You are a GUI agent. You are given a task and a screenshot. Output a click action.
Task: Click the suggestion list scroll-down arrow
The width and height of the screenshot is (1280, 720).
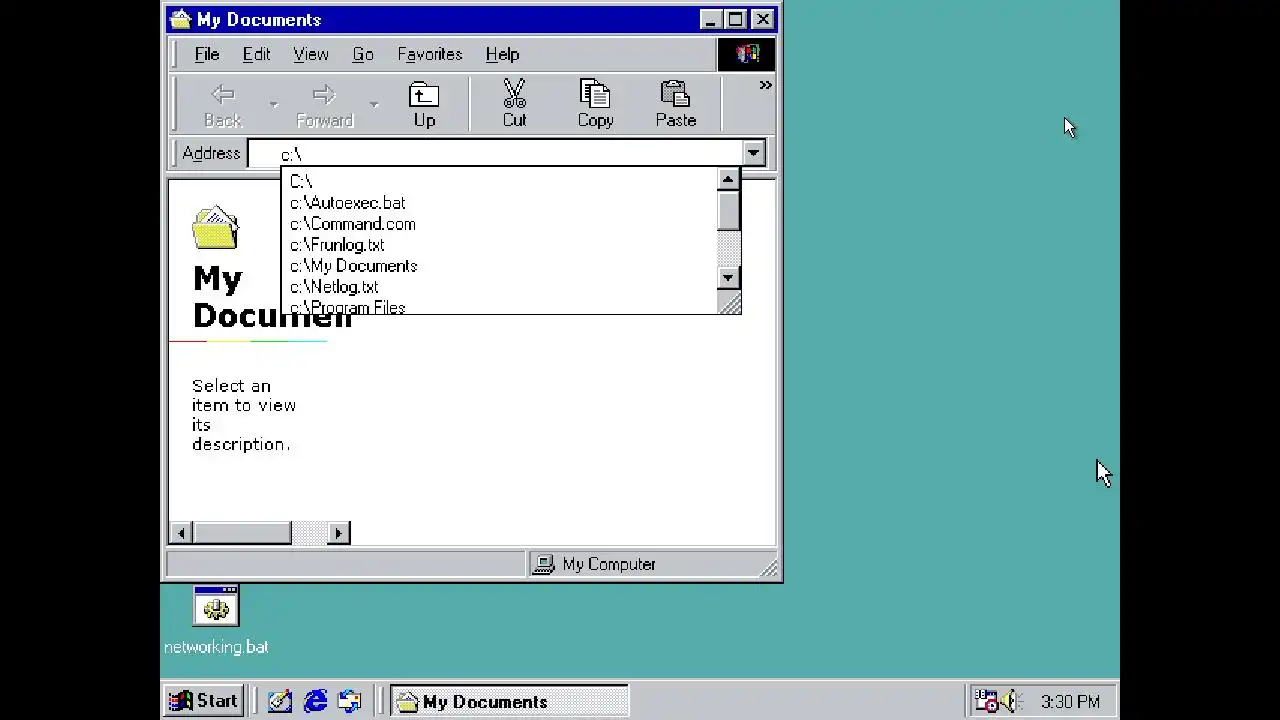729,278
